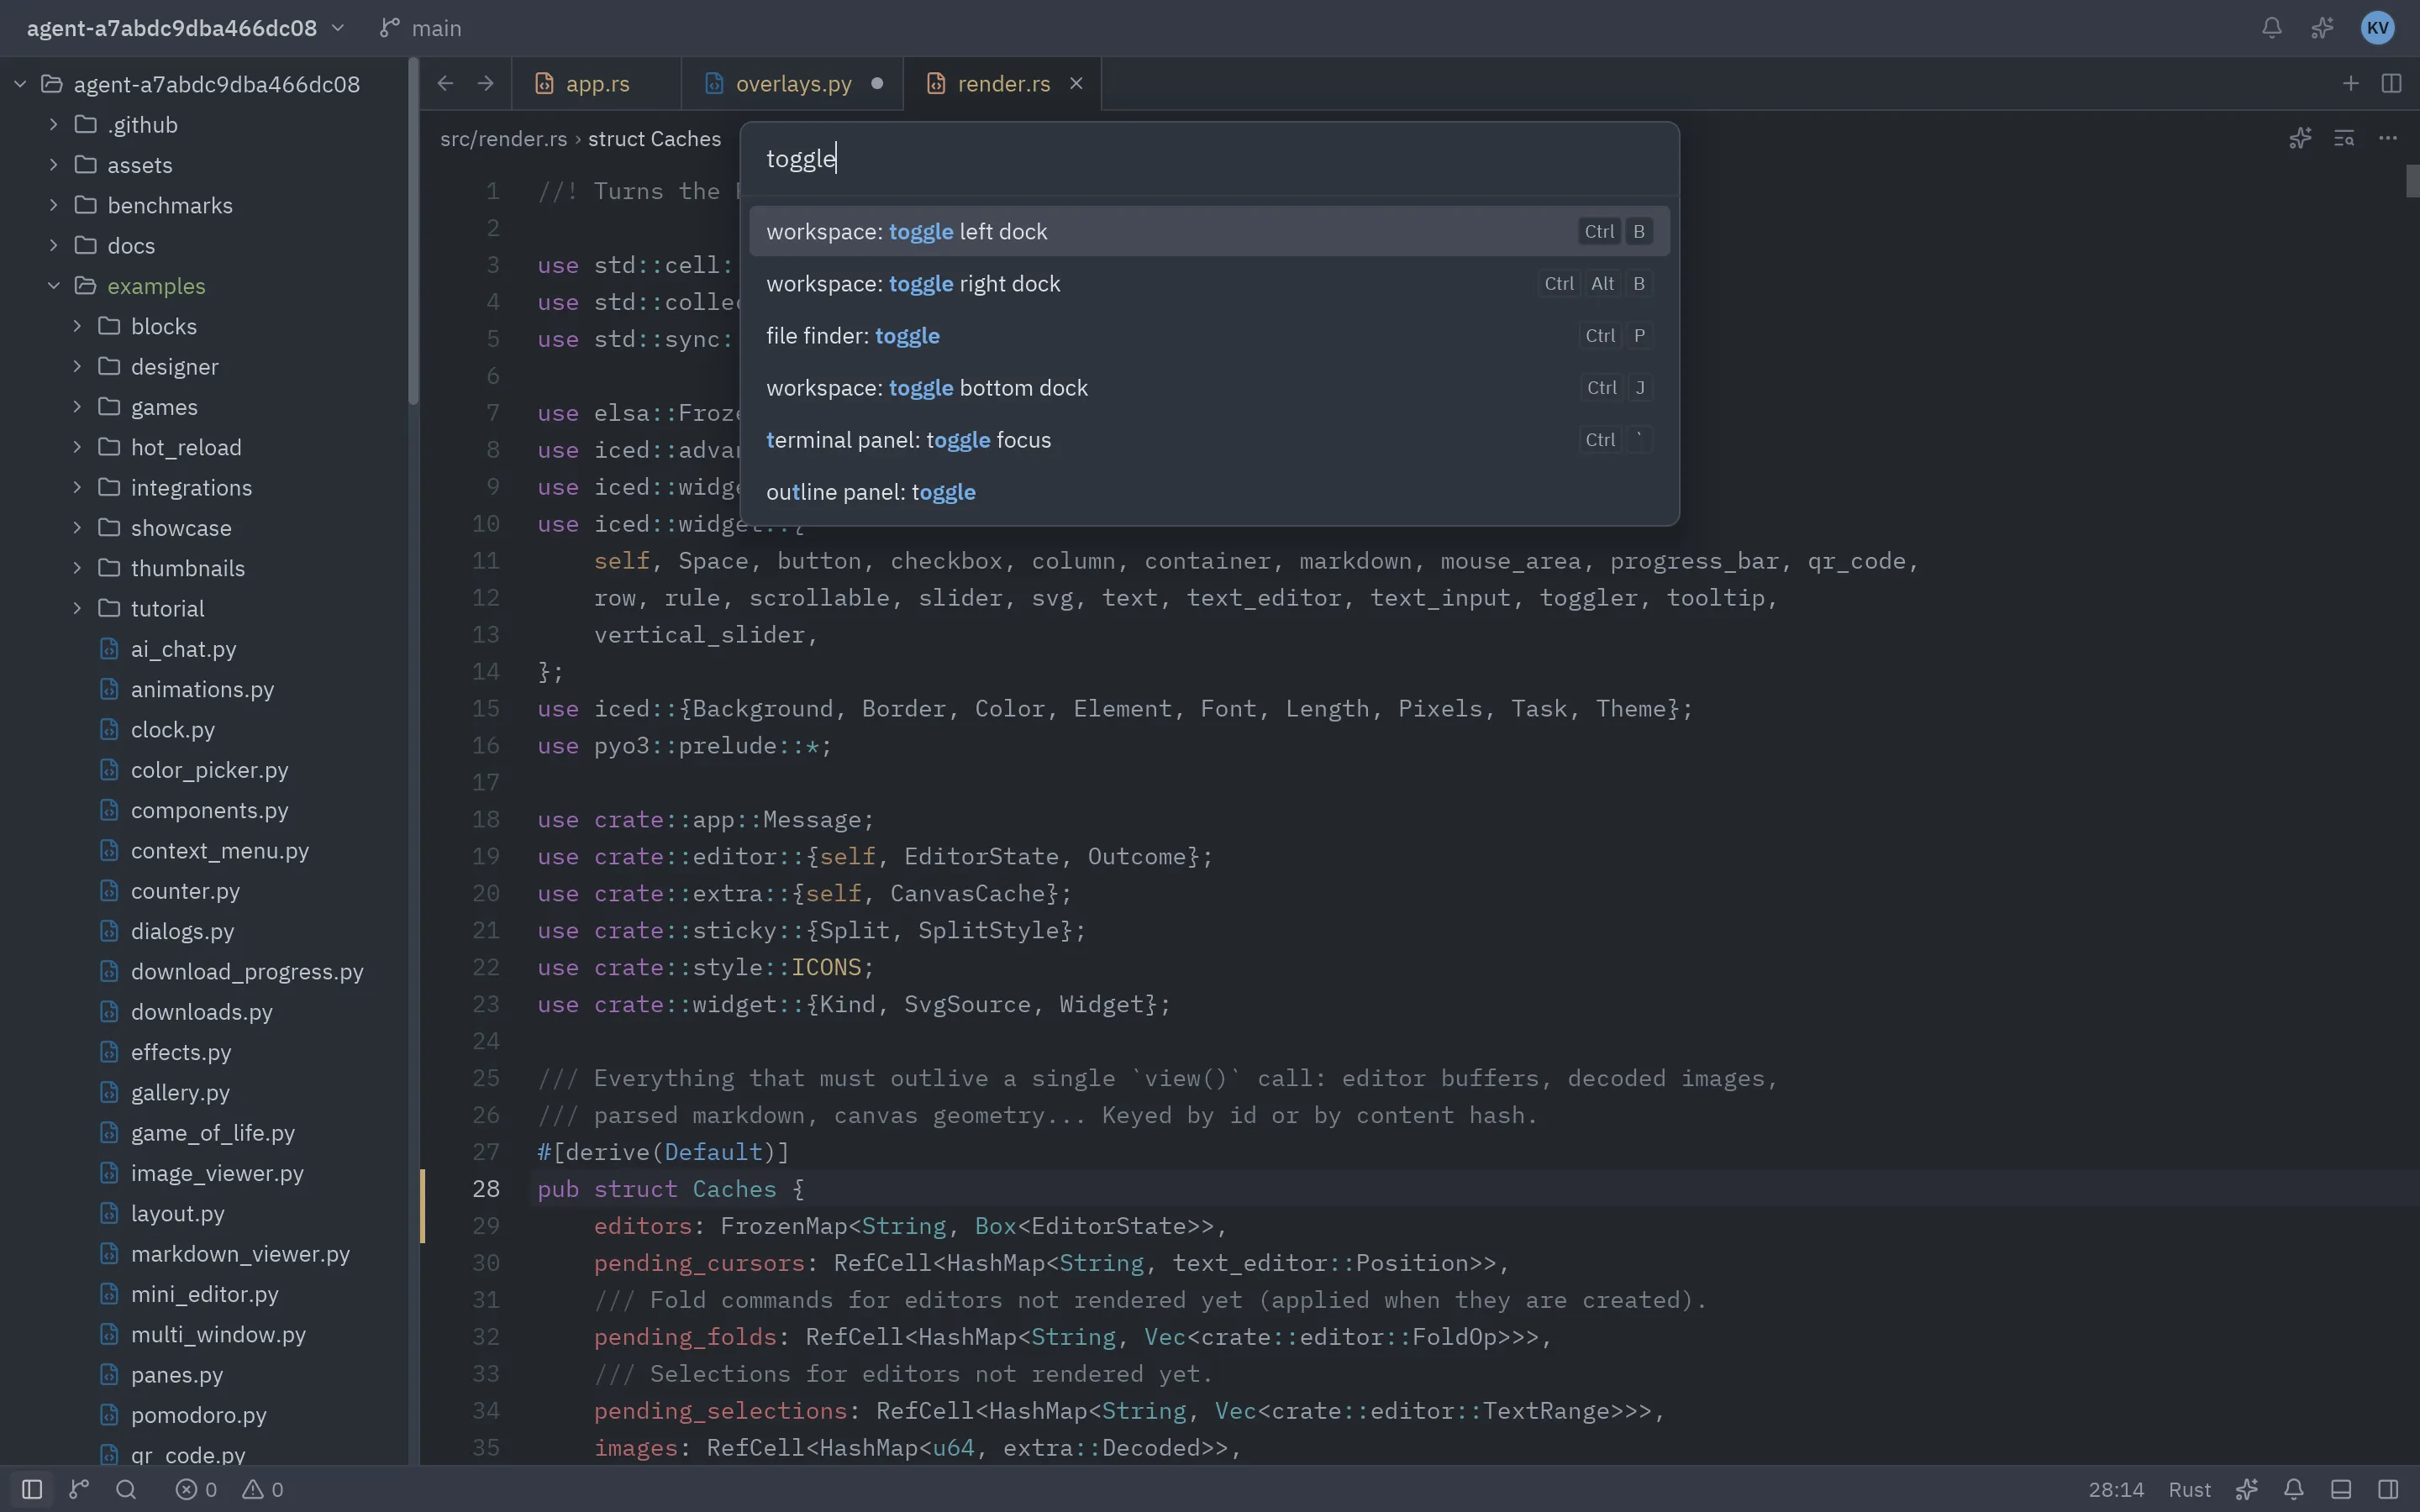Open notifications bell in title bar
Screen dimensions: 2420x1512
point(2272,28)
